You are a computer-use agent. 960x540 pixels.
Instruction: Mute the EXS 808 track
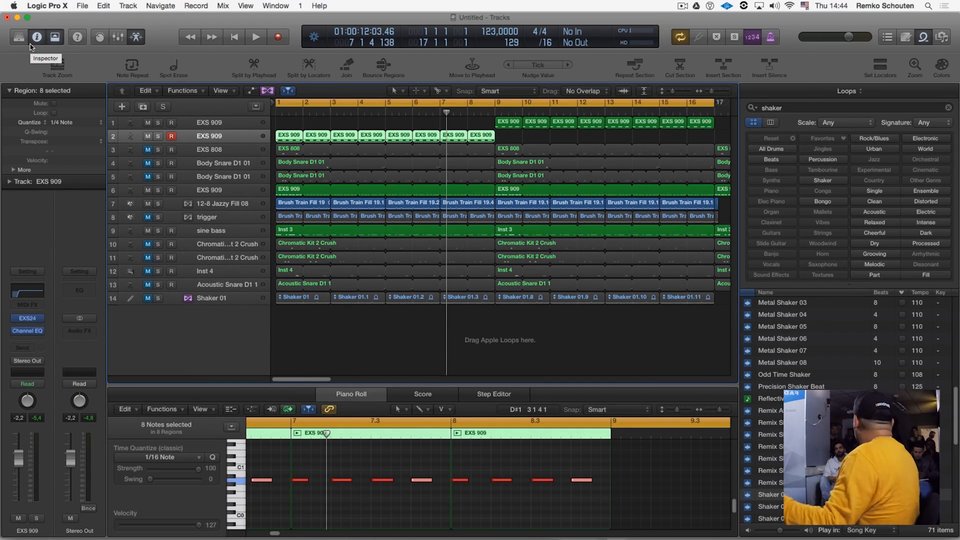[x=148, y=149]
